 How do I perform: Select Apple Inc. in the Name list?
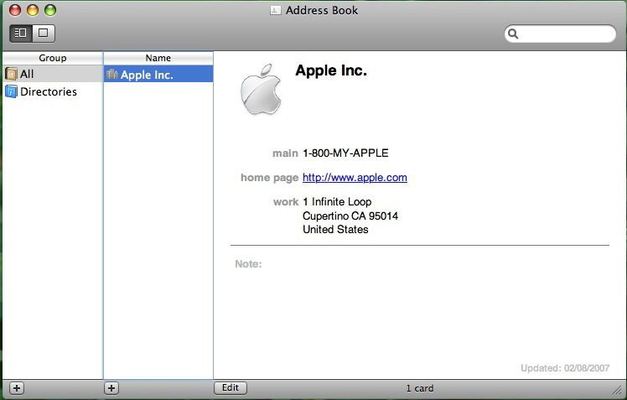click(158, 74)
